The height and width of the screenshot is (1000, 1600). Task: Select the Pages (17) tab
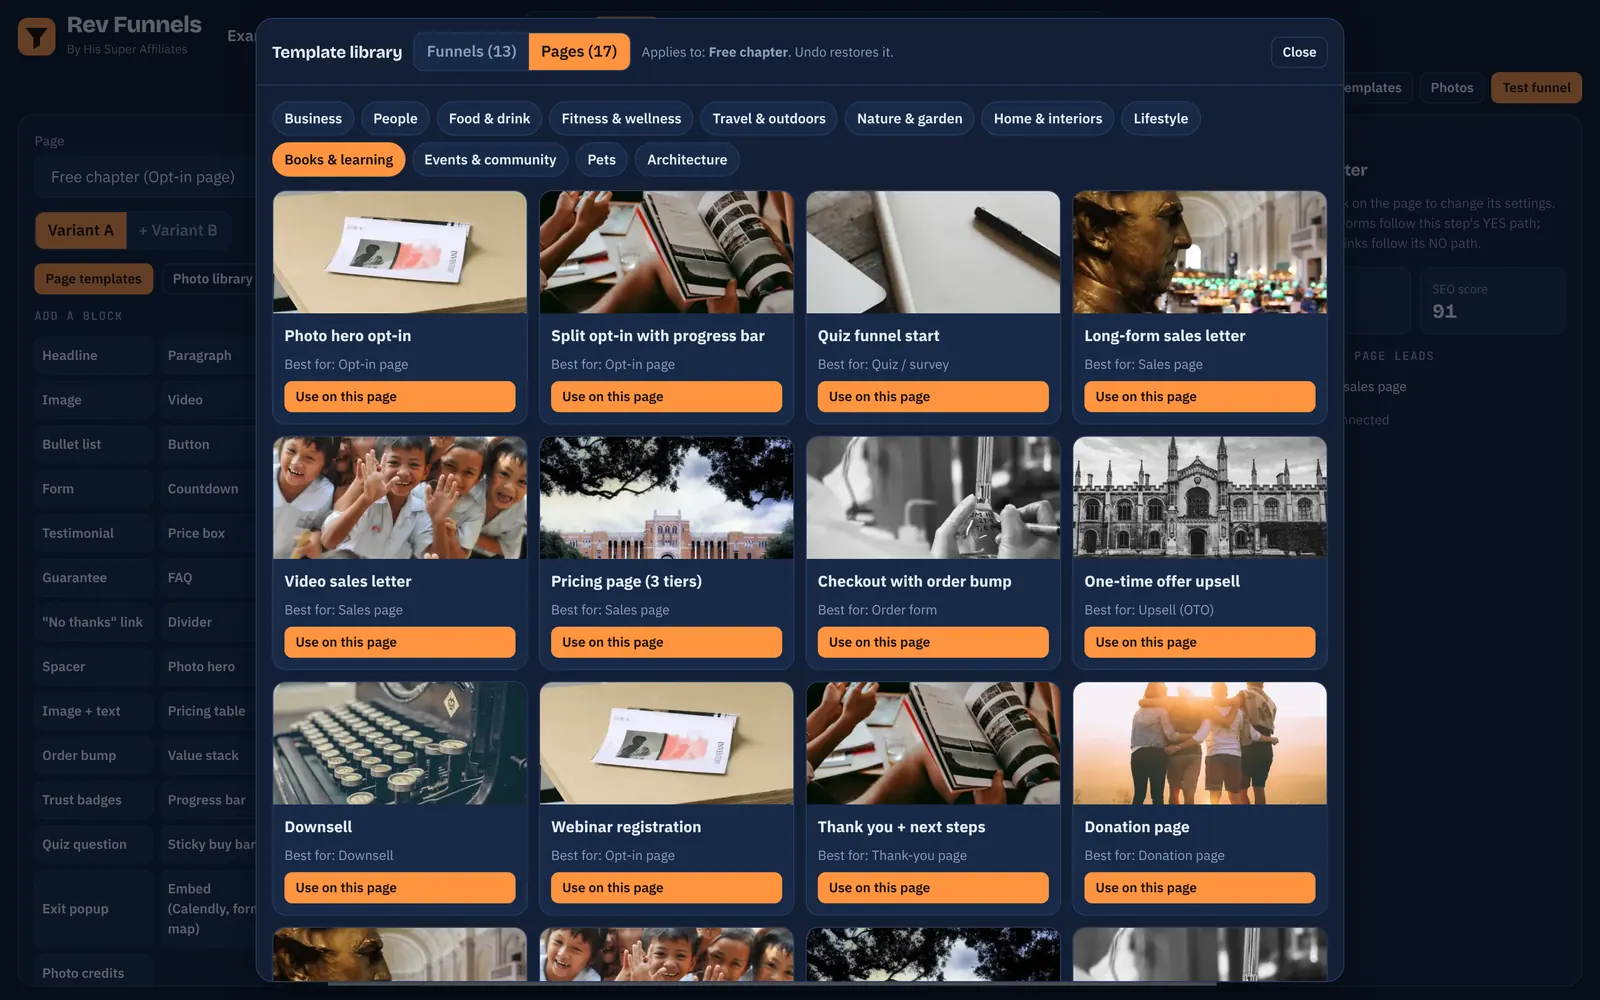[x=579, y=51]
